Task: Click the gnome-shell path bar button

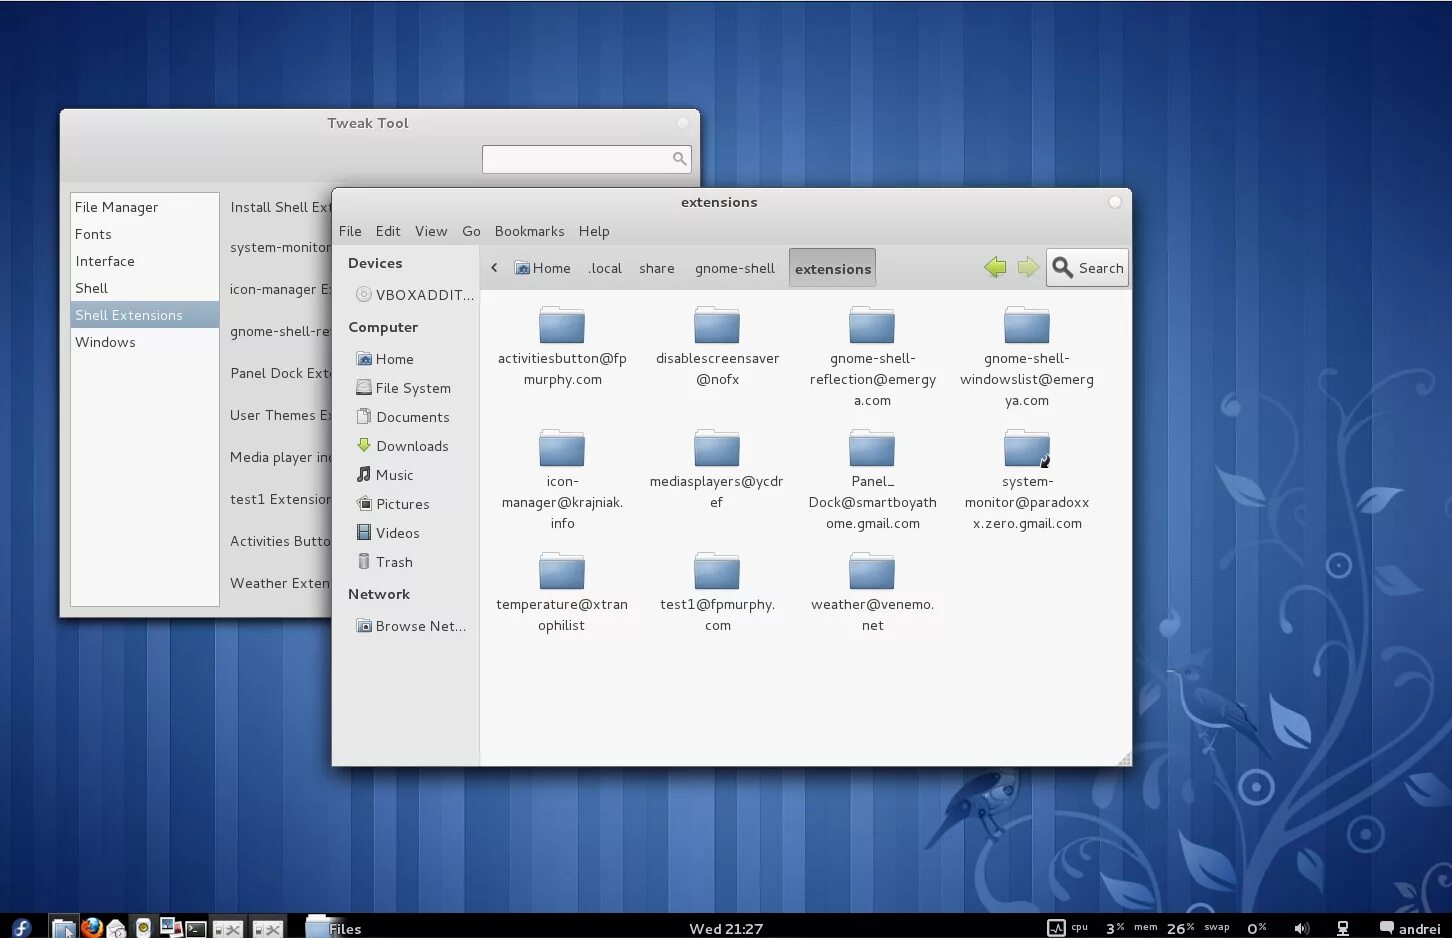Action: coord(734,268)
